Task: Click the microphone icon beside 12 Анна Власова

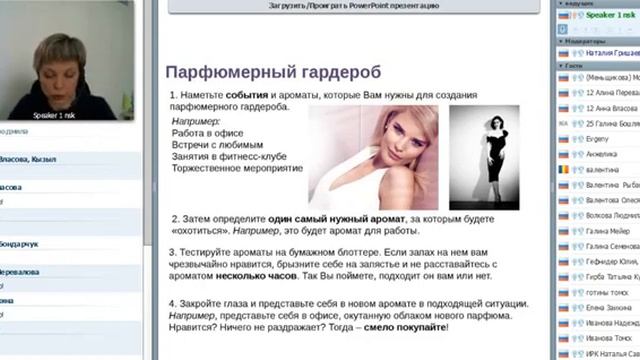Action: click(575, 109)
